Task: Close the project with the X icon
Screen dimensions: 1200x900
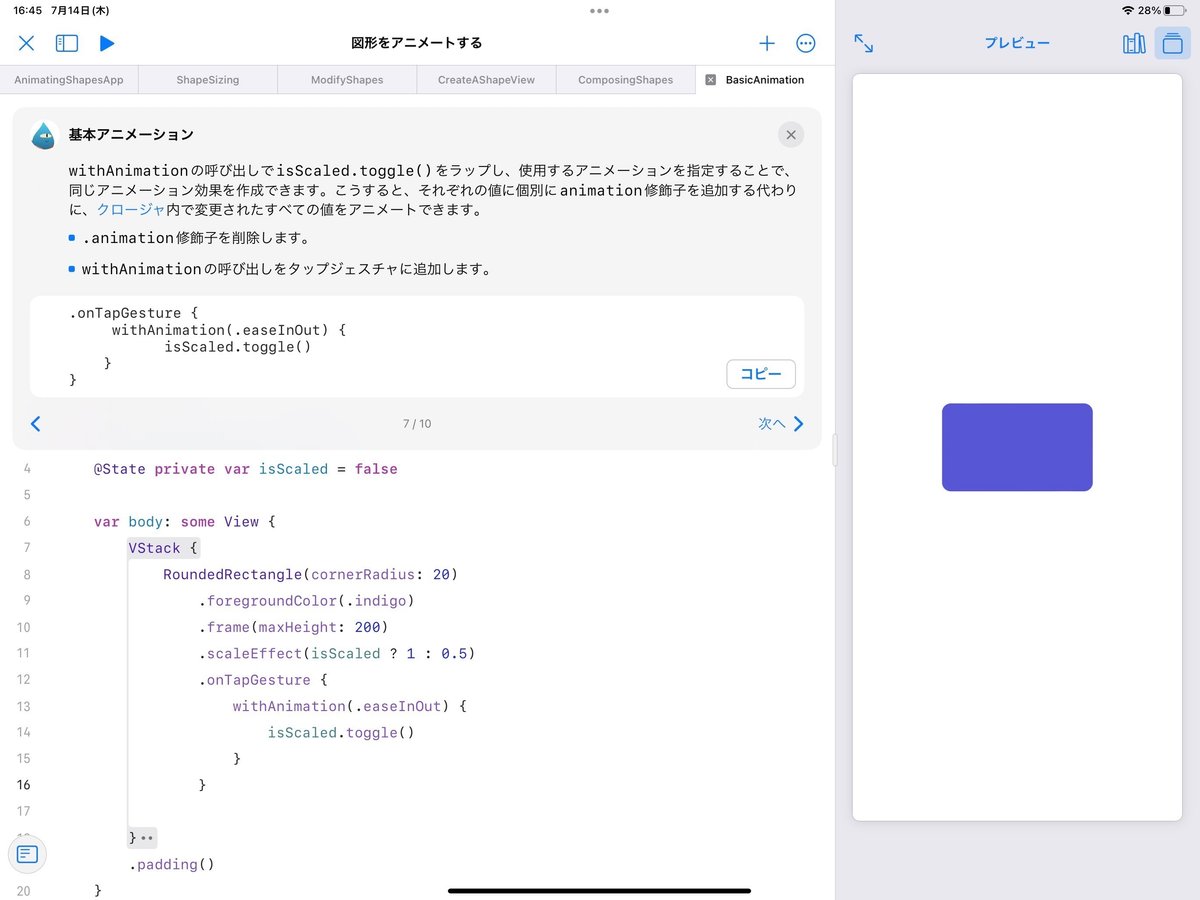Action: point(27,43)
